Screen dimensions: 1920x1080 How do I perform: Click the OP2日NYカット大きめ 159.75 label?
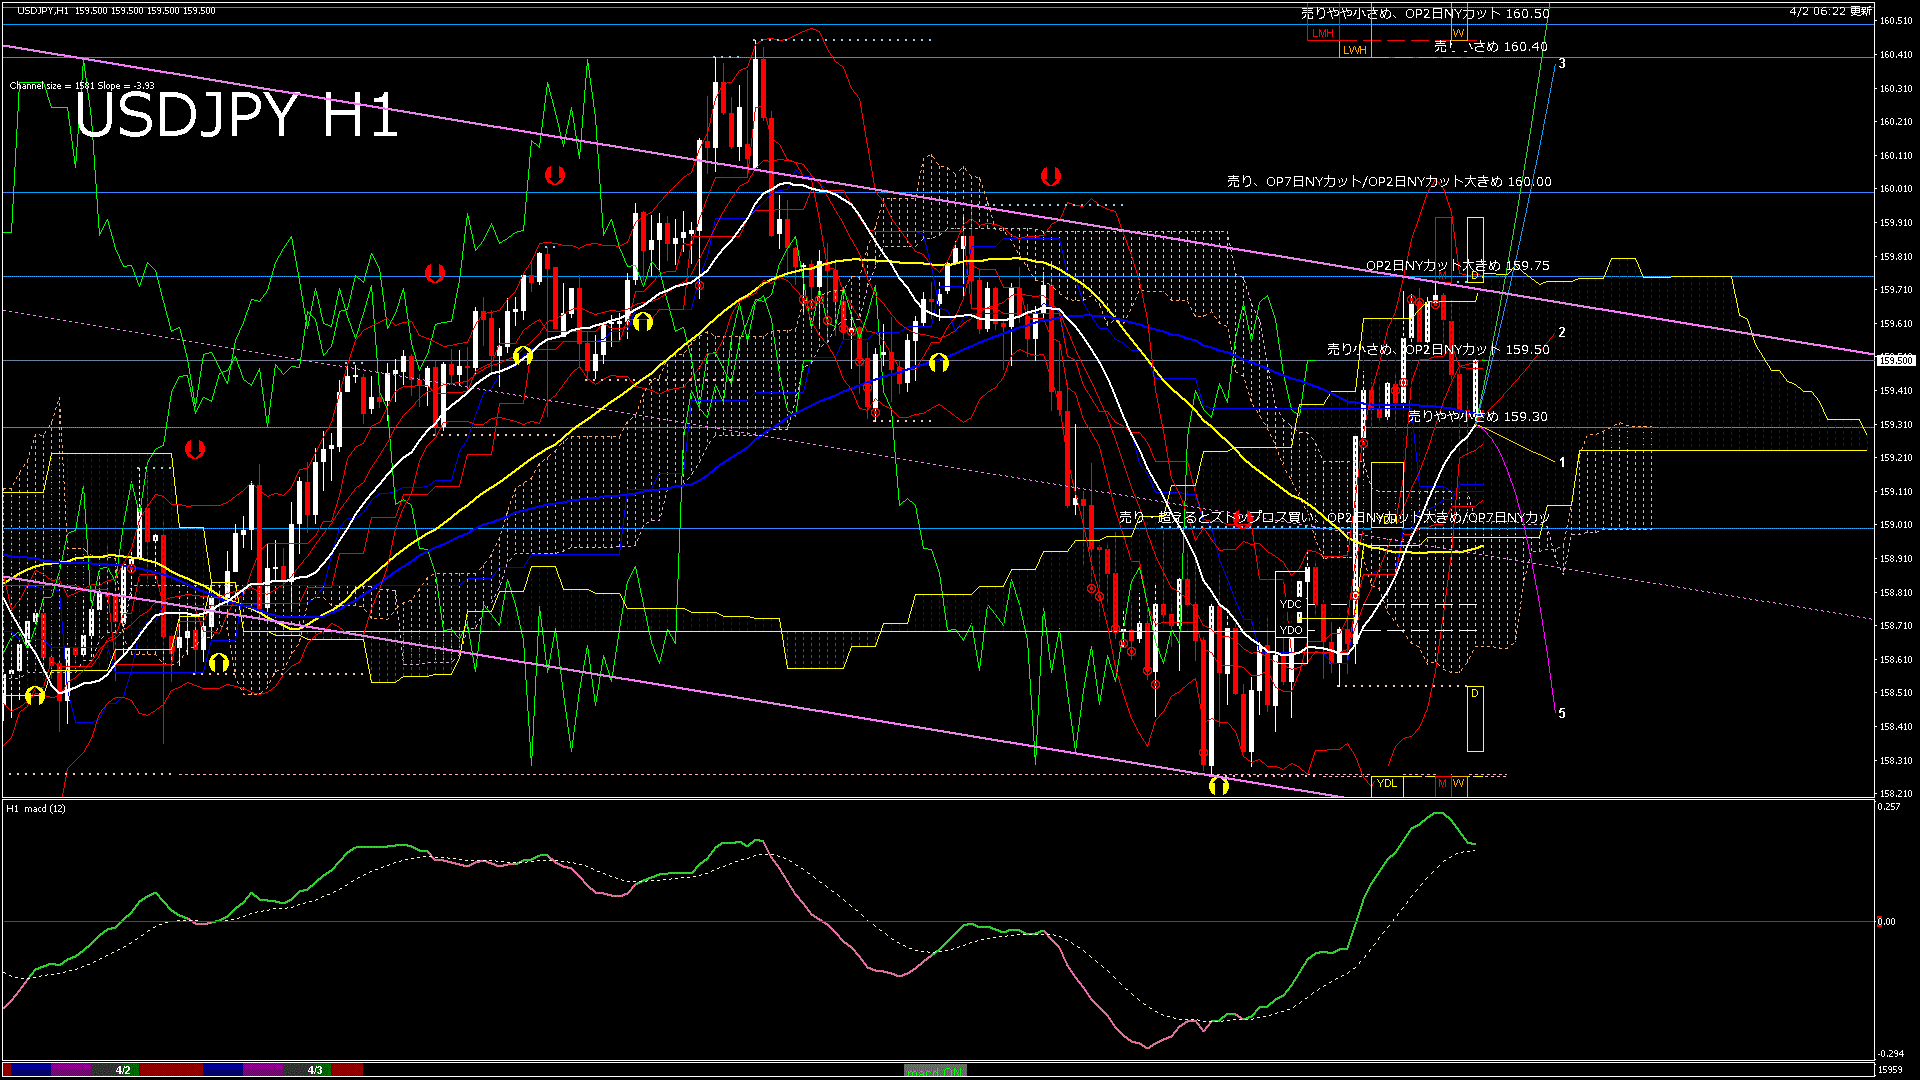pos(1457,265)
